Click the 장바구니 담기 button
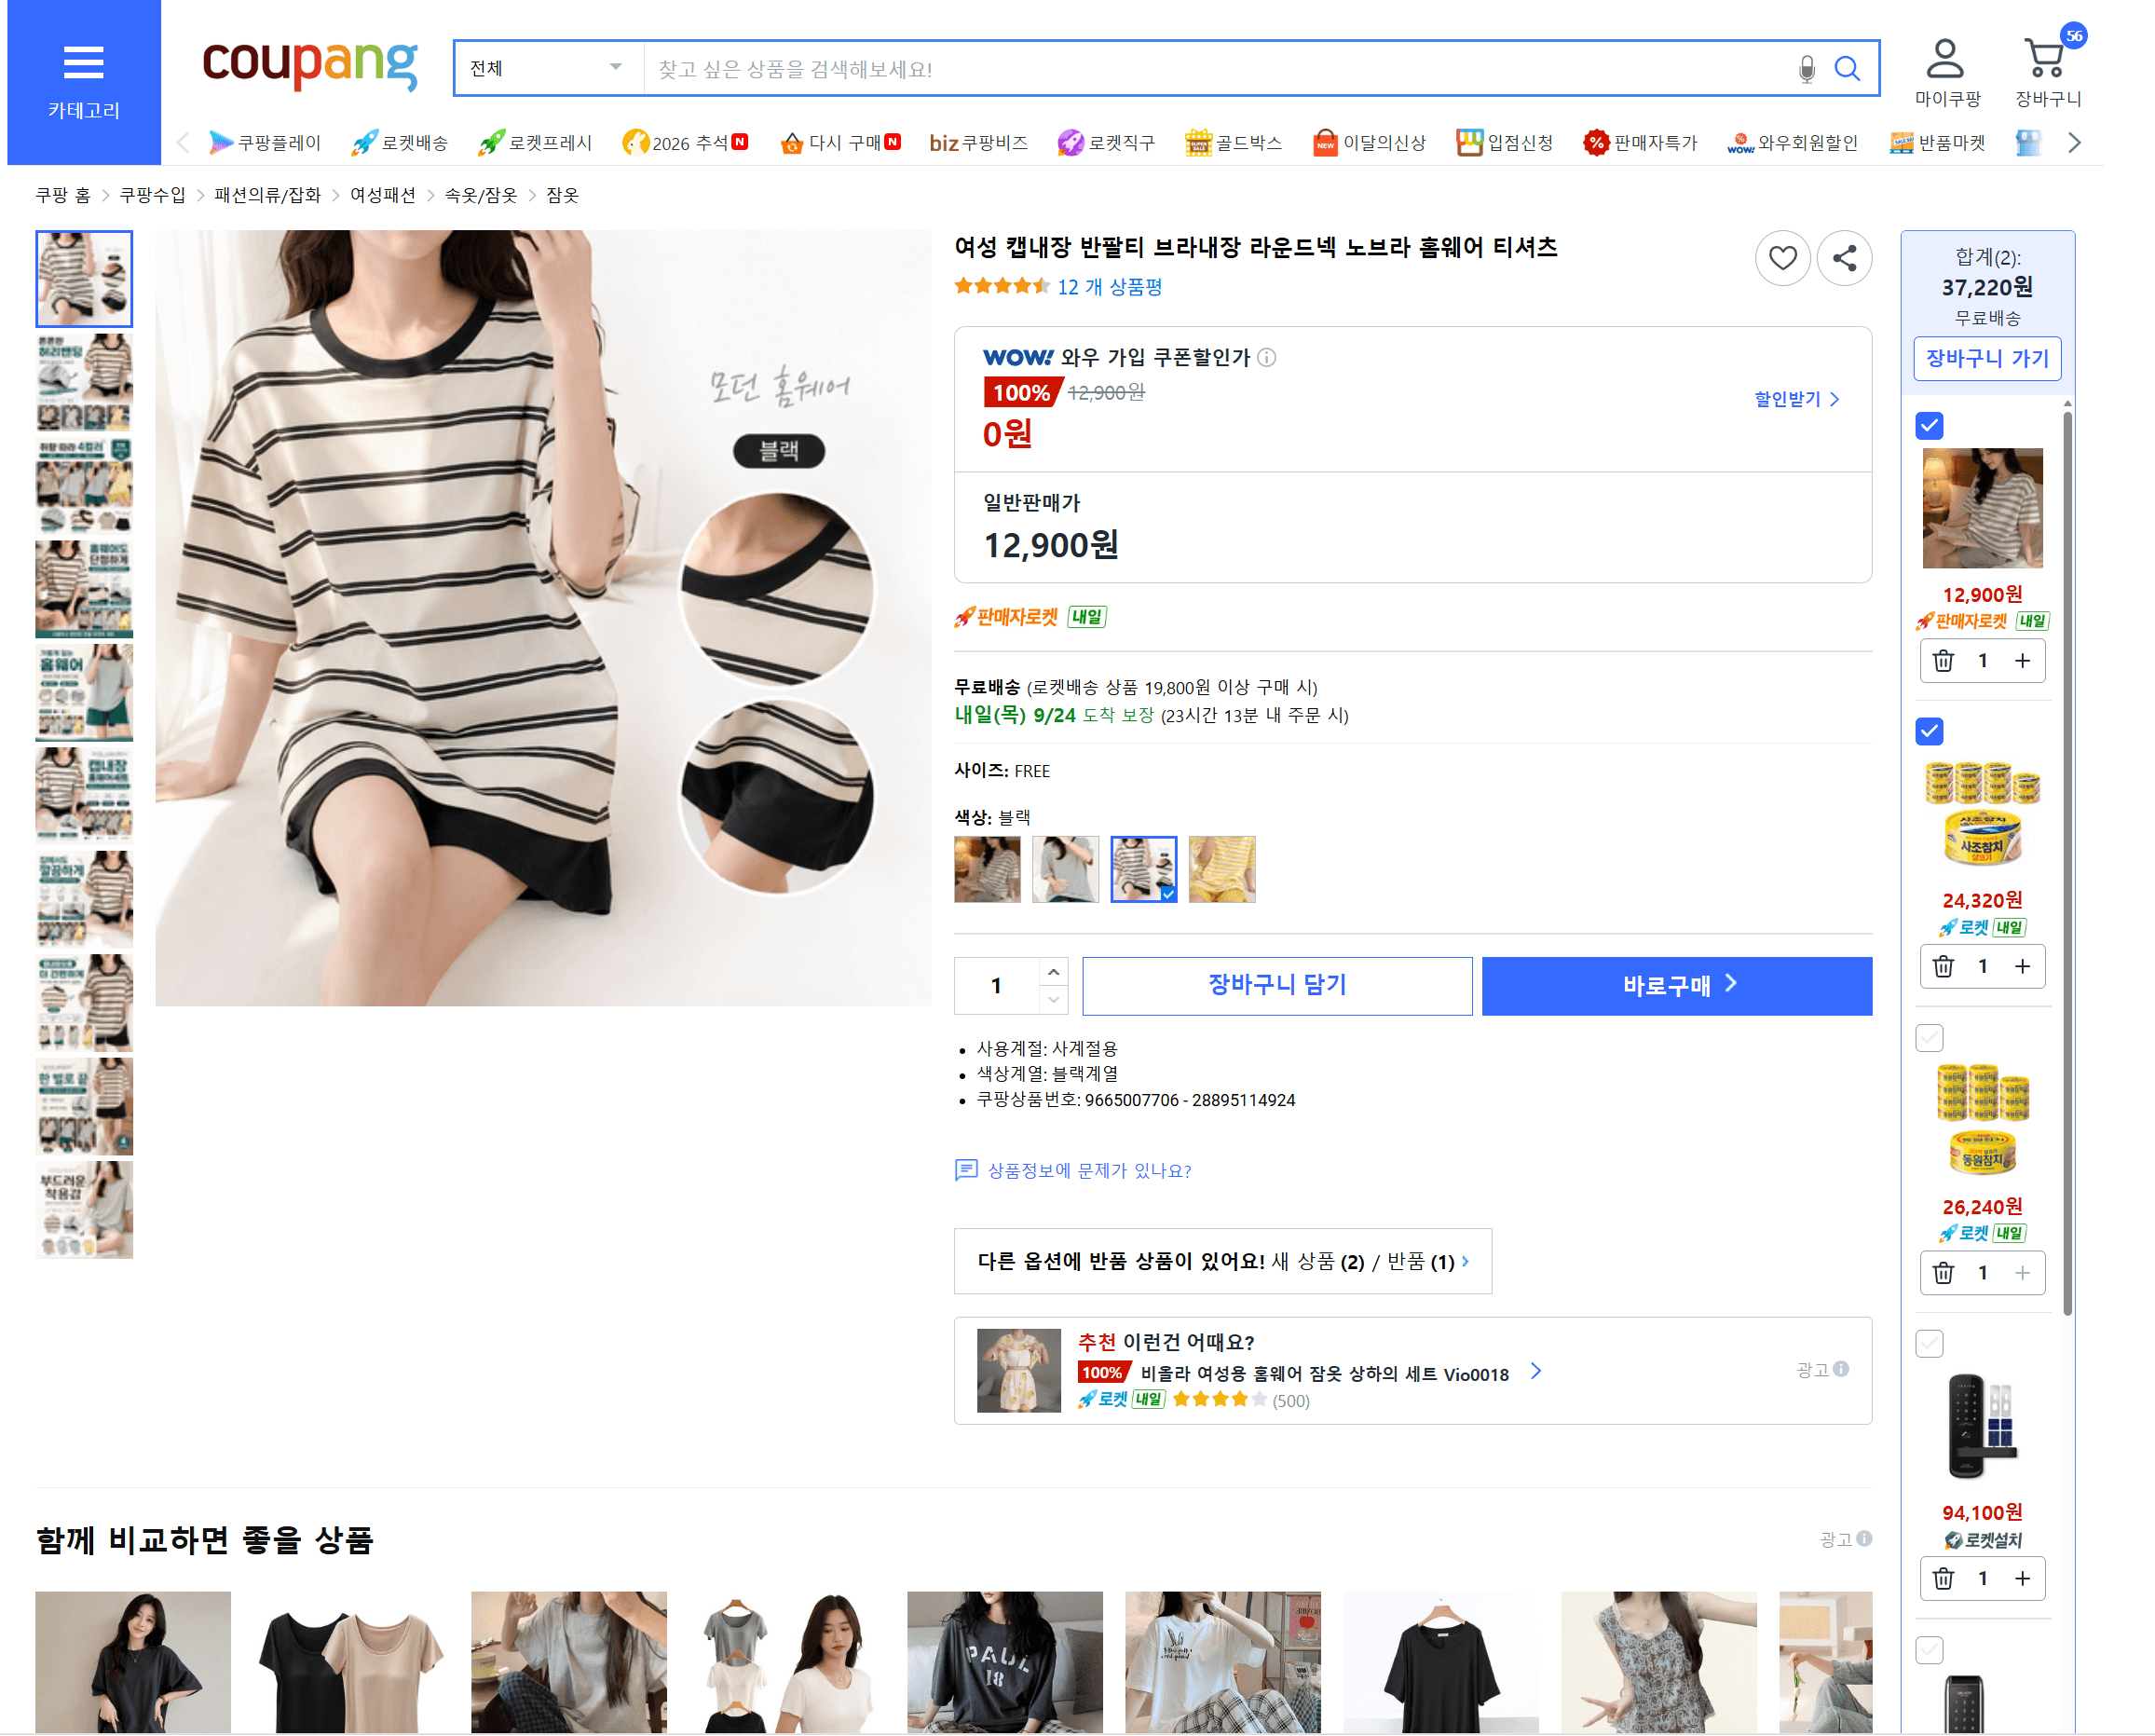This screenshot has height=1736, width=2155. [1277, 986]
